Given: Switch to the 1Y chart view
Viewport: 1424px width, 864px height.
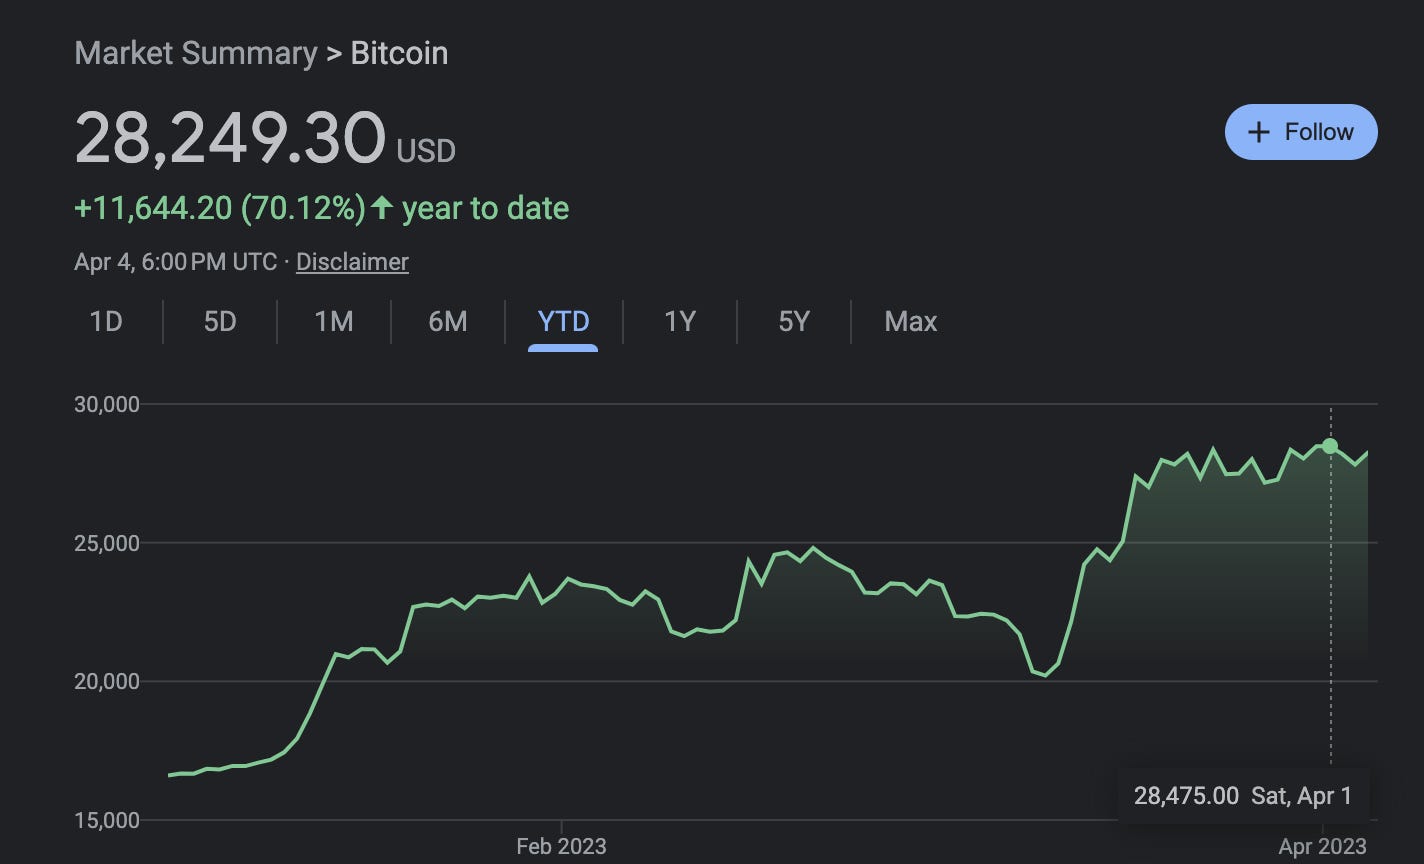Looking at the screenshot, I should point(679,321).
